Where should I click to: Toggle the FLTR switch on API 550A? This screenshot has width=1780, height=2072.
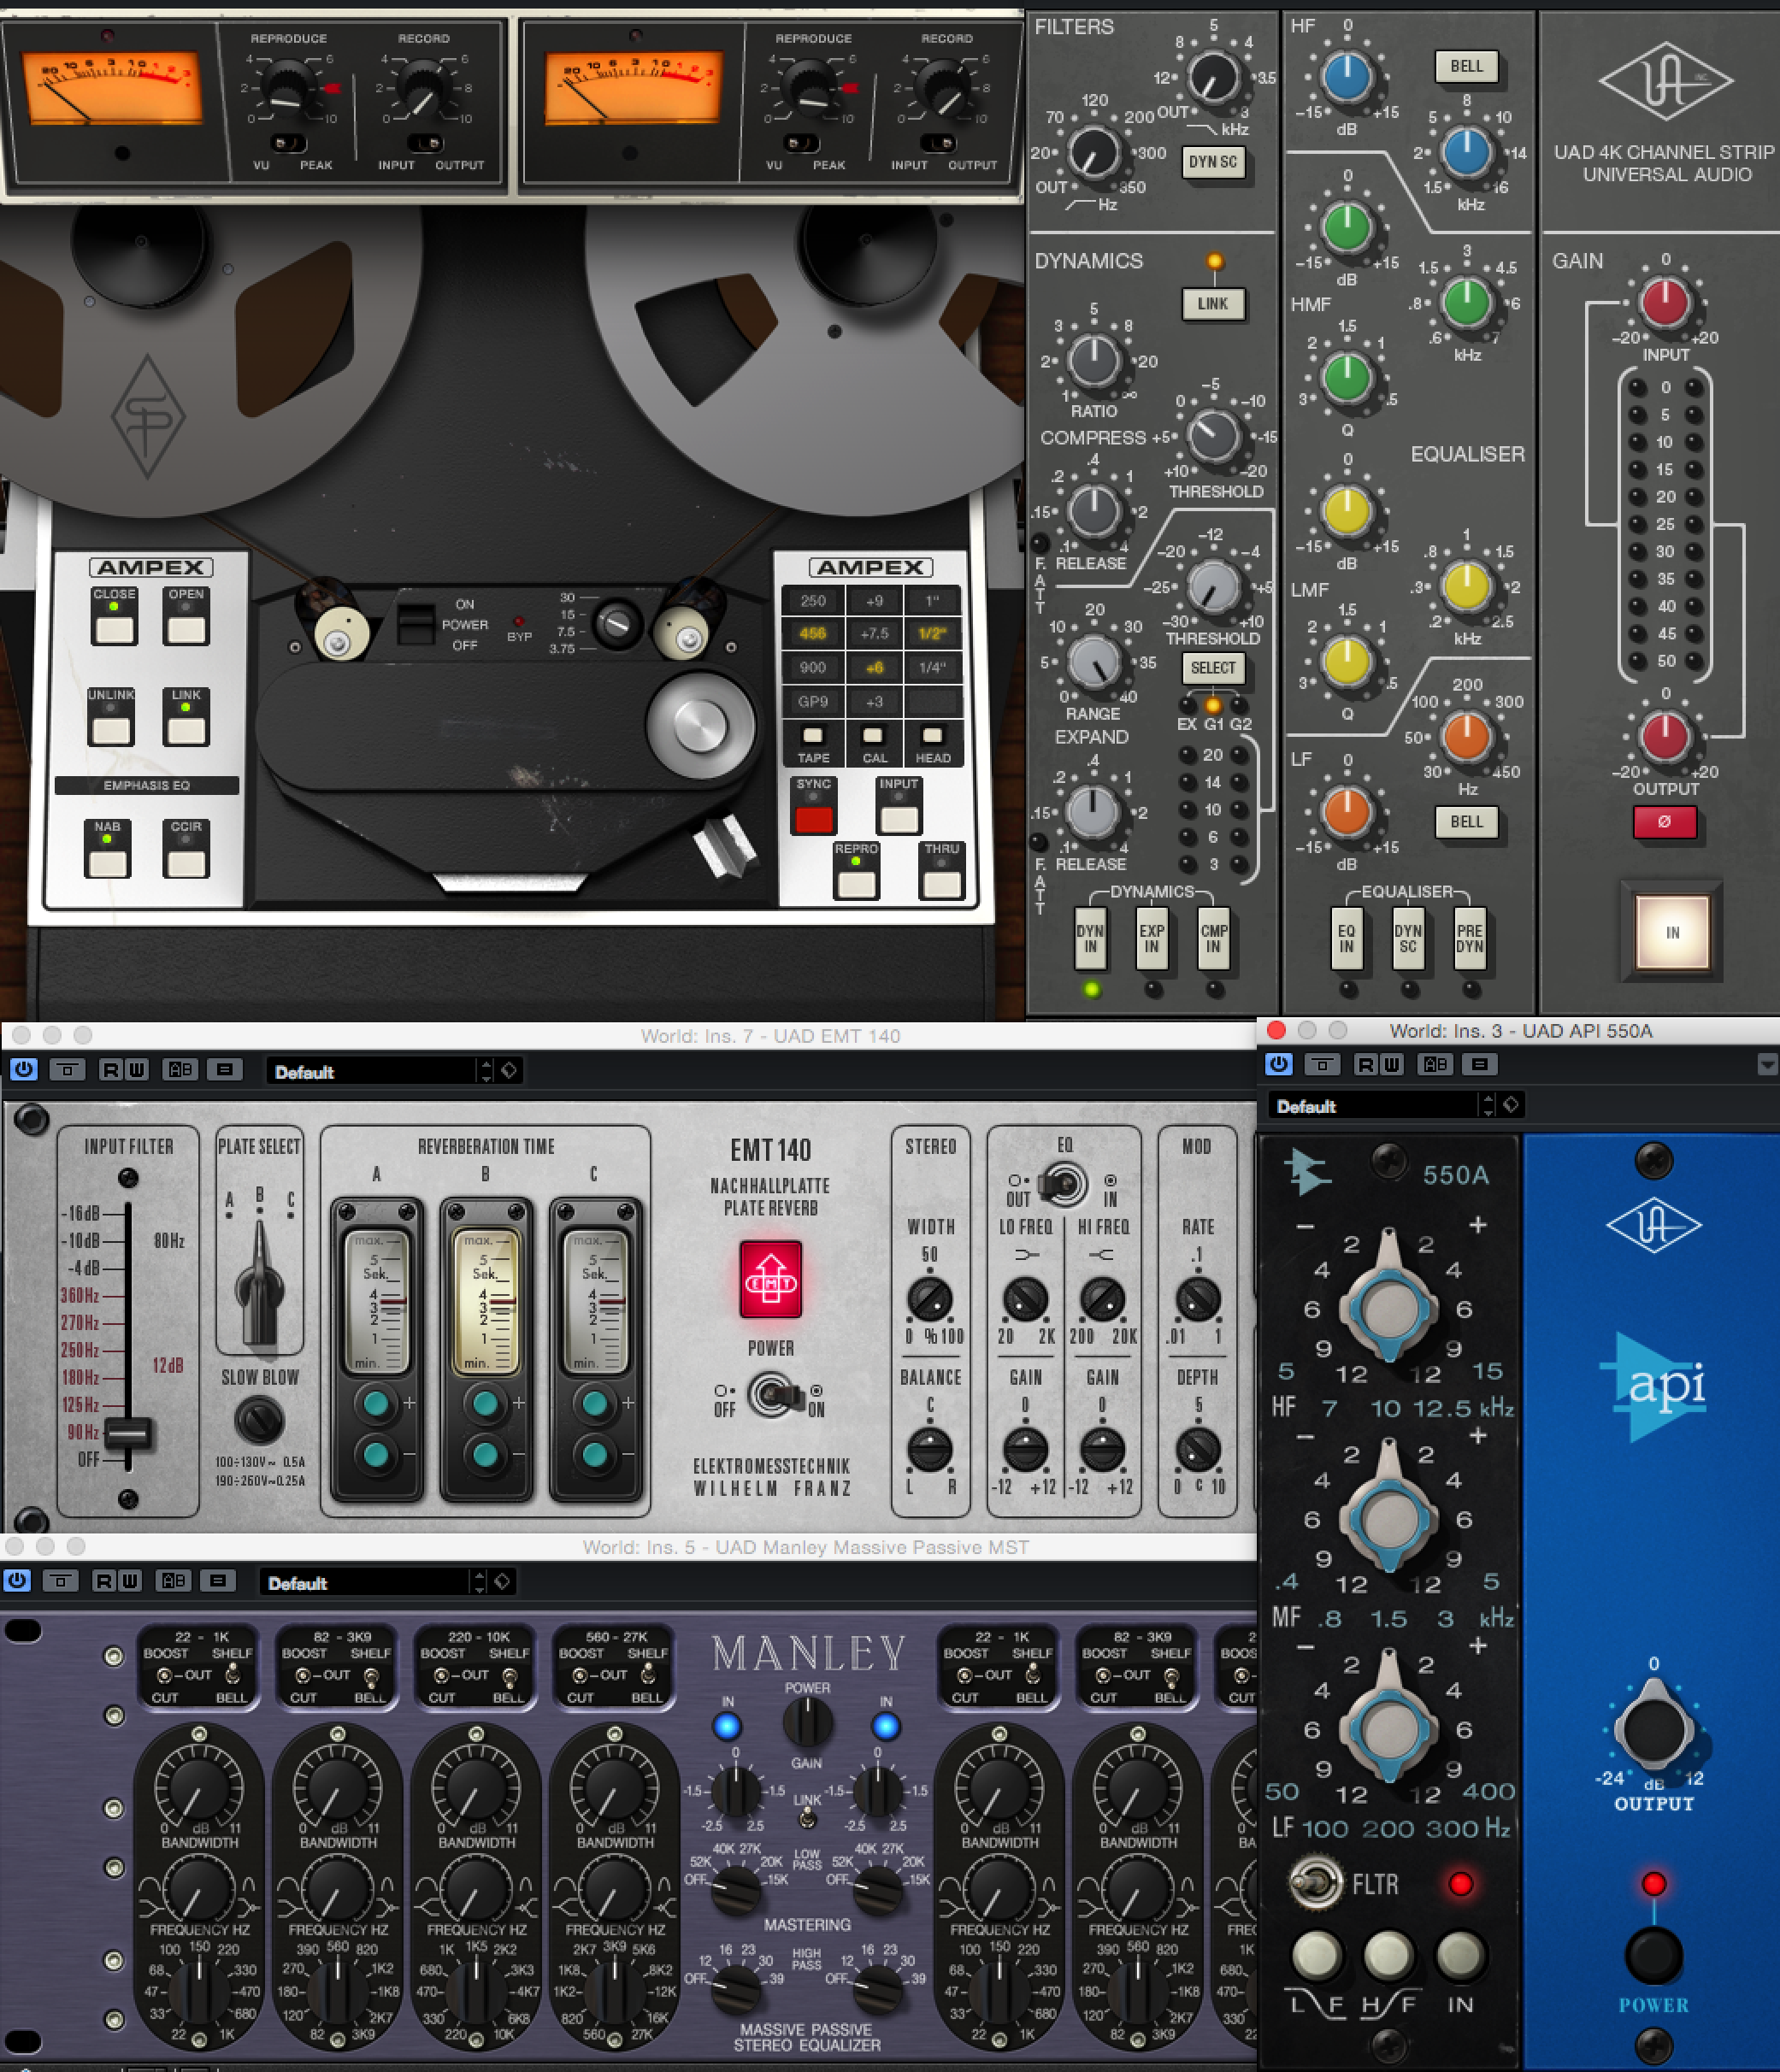tap(1314, 1883)
